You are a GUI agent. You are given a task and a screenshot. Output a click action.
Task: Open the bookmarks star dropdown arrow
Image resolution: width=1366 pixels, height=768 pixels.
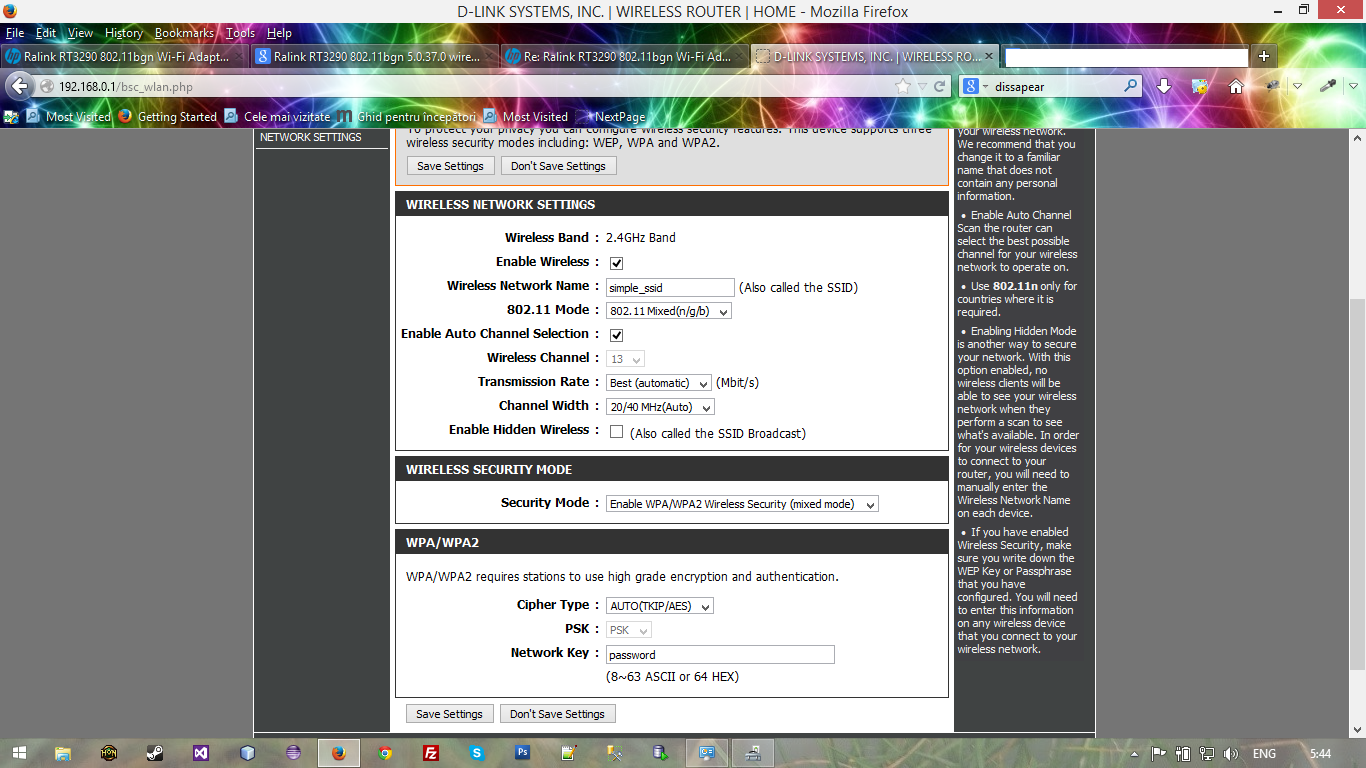point(922,86)
